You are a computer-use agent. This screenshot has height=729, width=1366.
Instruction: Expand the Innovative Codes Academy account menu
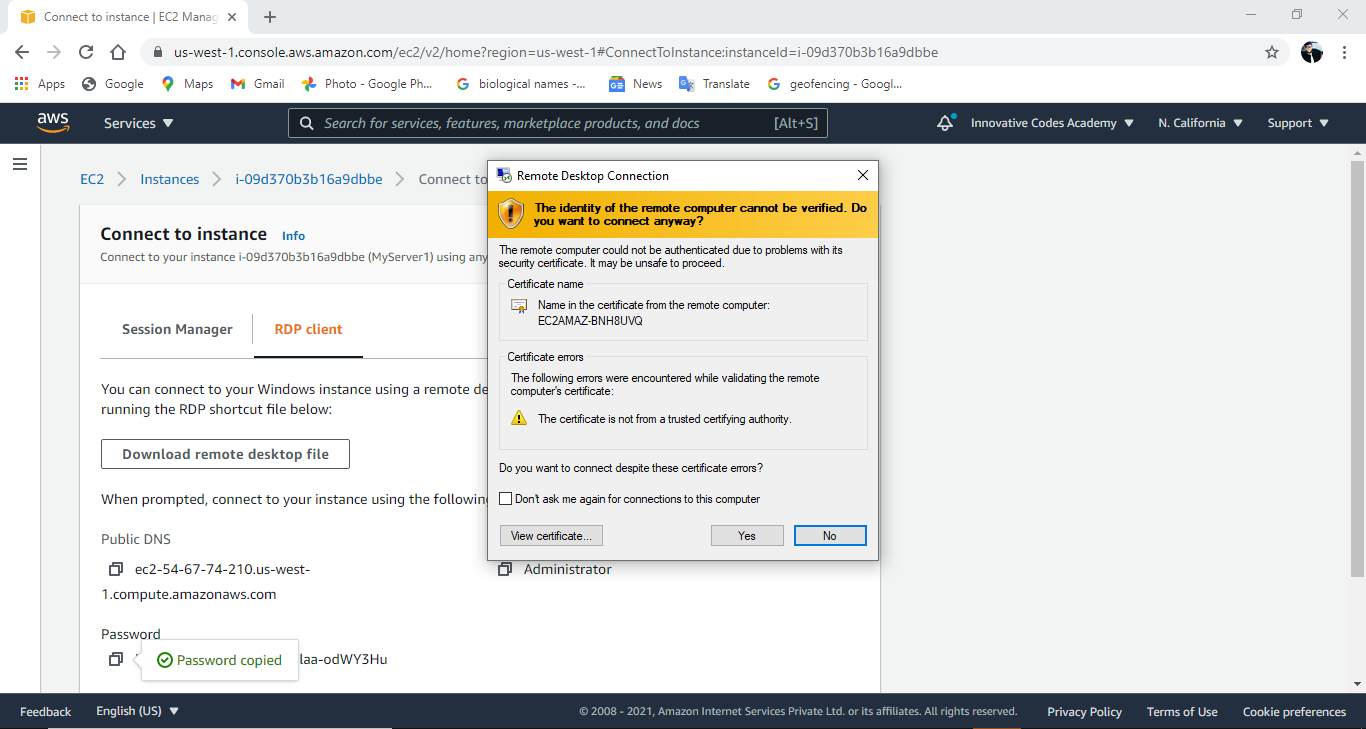coord(1052,123)
